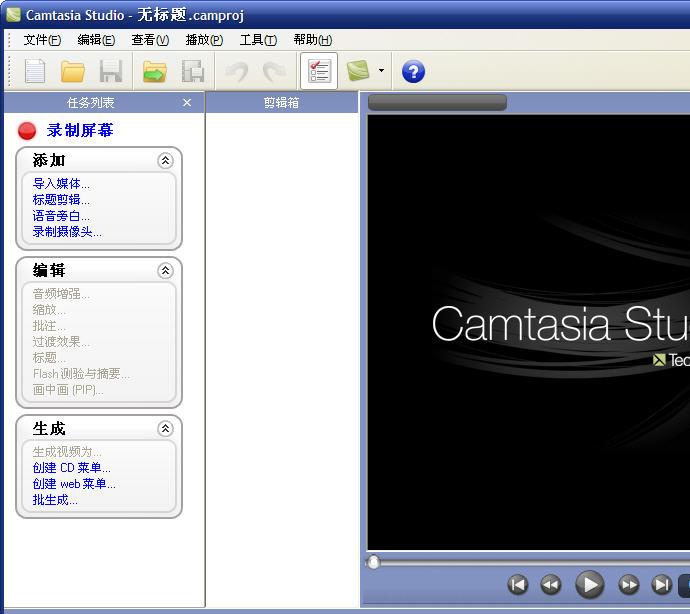This screenshot has height=614, width=690.
Task: Click the preview seek slider handle
Action: pyautogui.click(x=373, y=562)
